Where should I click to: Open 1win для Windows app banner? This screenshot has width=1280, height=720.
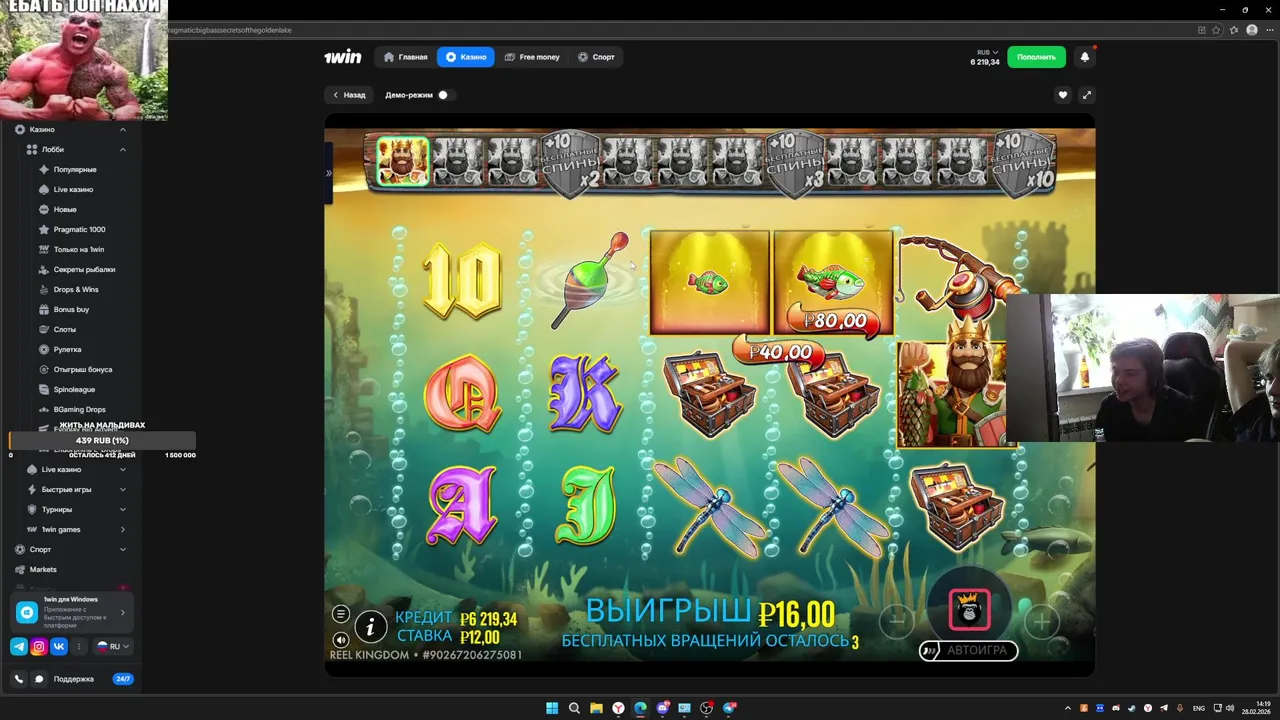click(72, 612)
